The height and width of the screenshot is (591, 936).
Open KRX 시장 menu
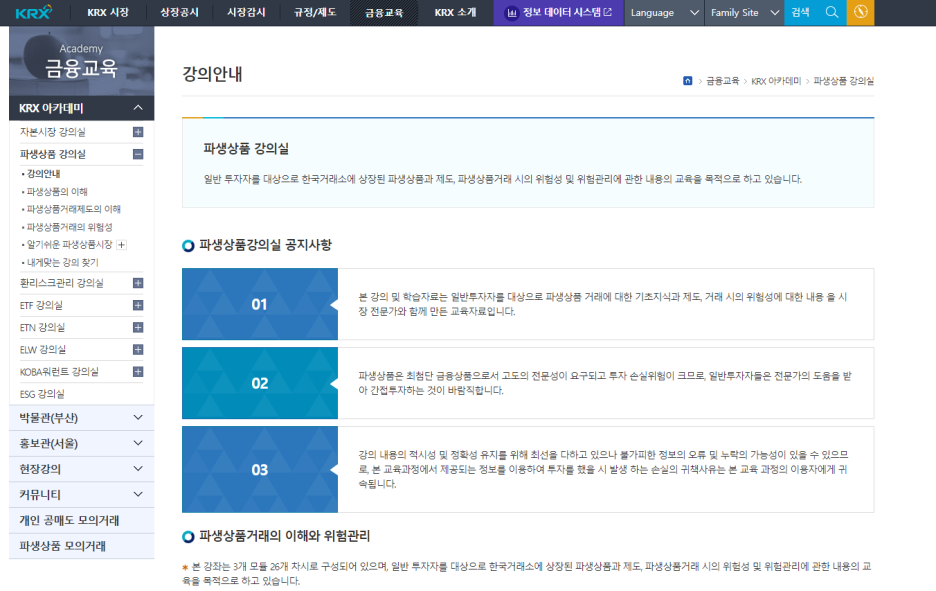pyautogui.click(x=107, y=13)
